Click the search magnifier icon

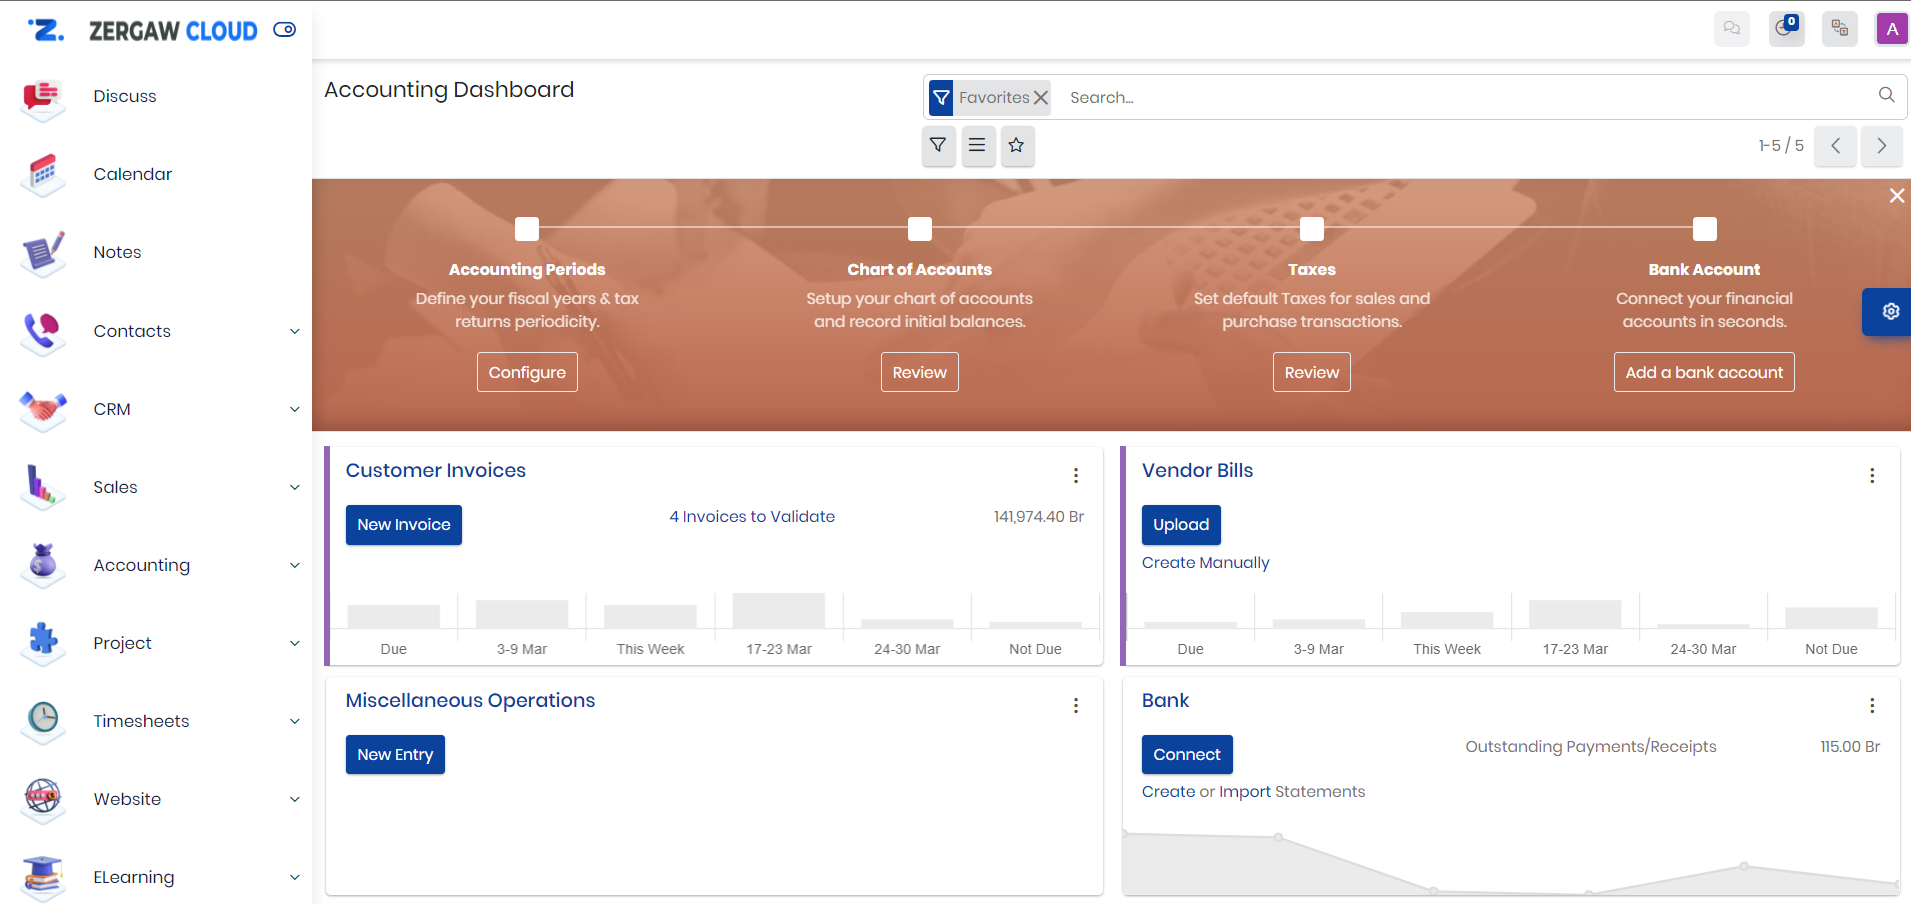pyautogui.click(x=1886, y=95)
